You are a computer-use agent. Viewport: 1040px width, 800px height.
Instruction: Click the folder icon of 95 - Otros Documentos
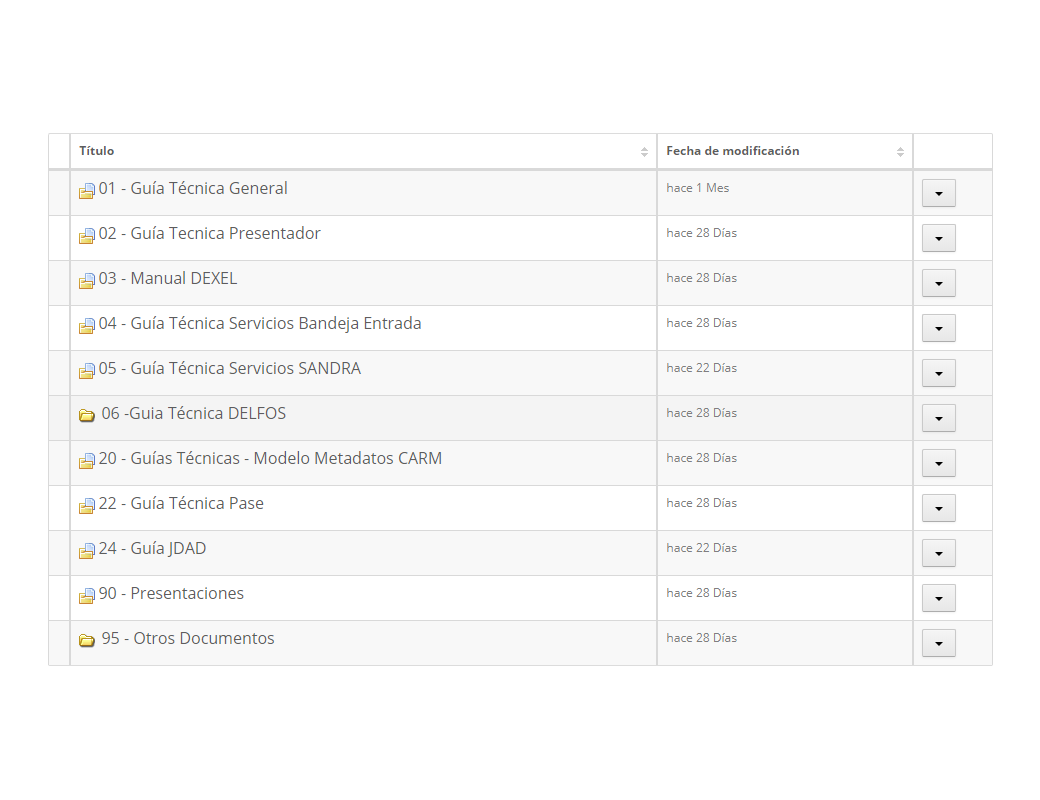pos(87,640)
